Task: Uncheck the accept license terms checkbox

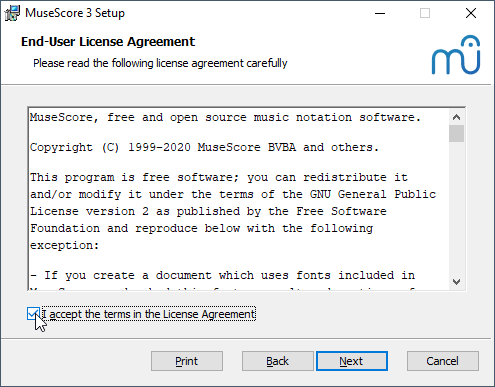Action: [33, 314]
